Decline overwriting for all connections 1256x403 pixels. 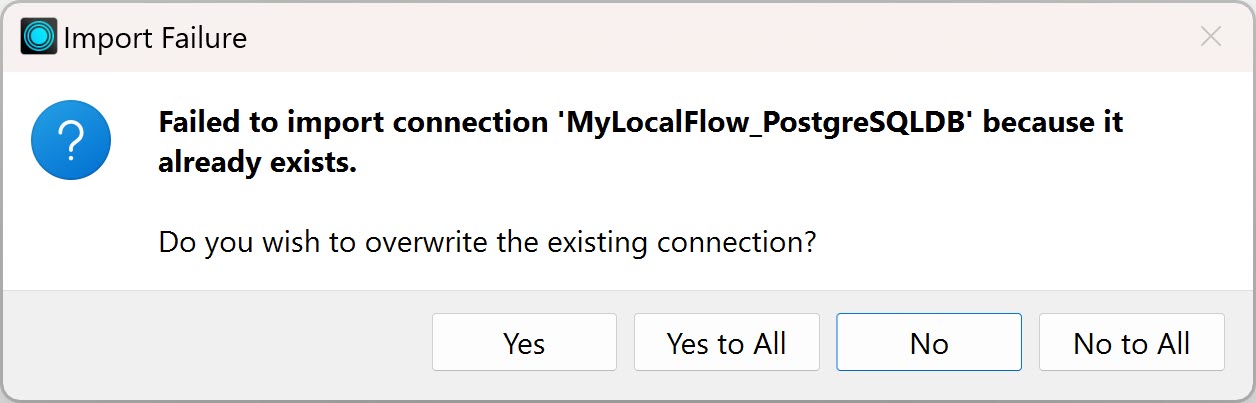tap(1131, 342)
